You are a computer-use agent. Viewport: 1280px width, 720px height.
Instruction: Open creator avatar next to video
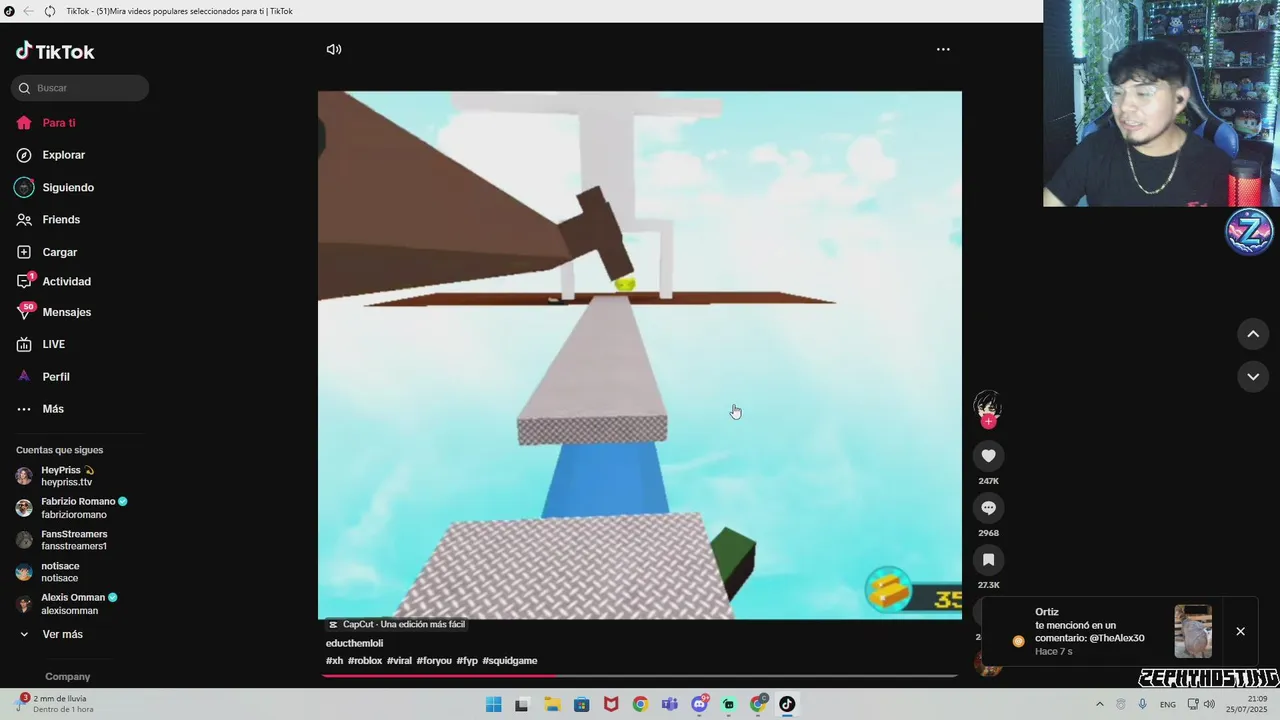pos(988,403)
